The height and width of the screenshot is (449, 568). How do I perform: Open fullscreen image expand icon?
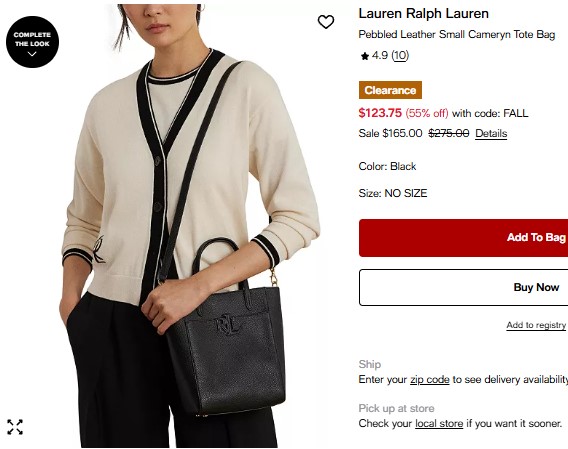pos(15,427)
